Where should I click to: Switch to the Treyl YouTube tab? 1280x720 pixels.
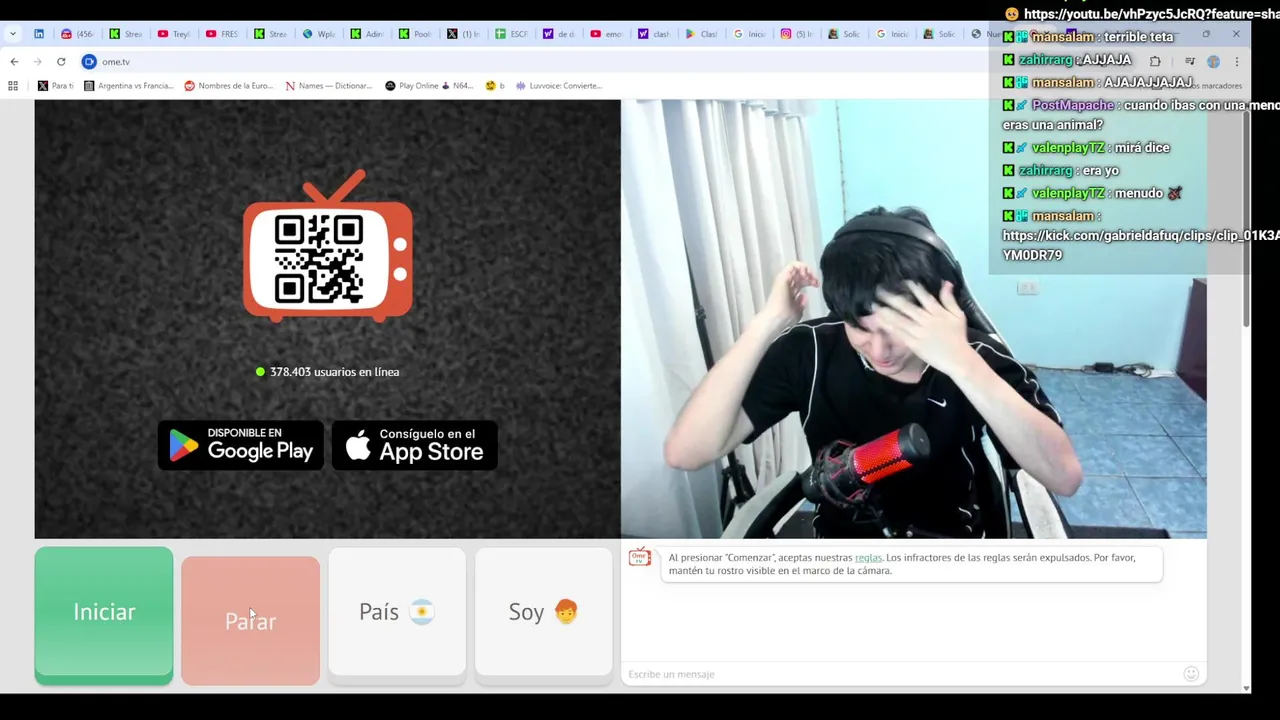[x=173, y=34]
